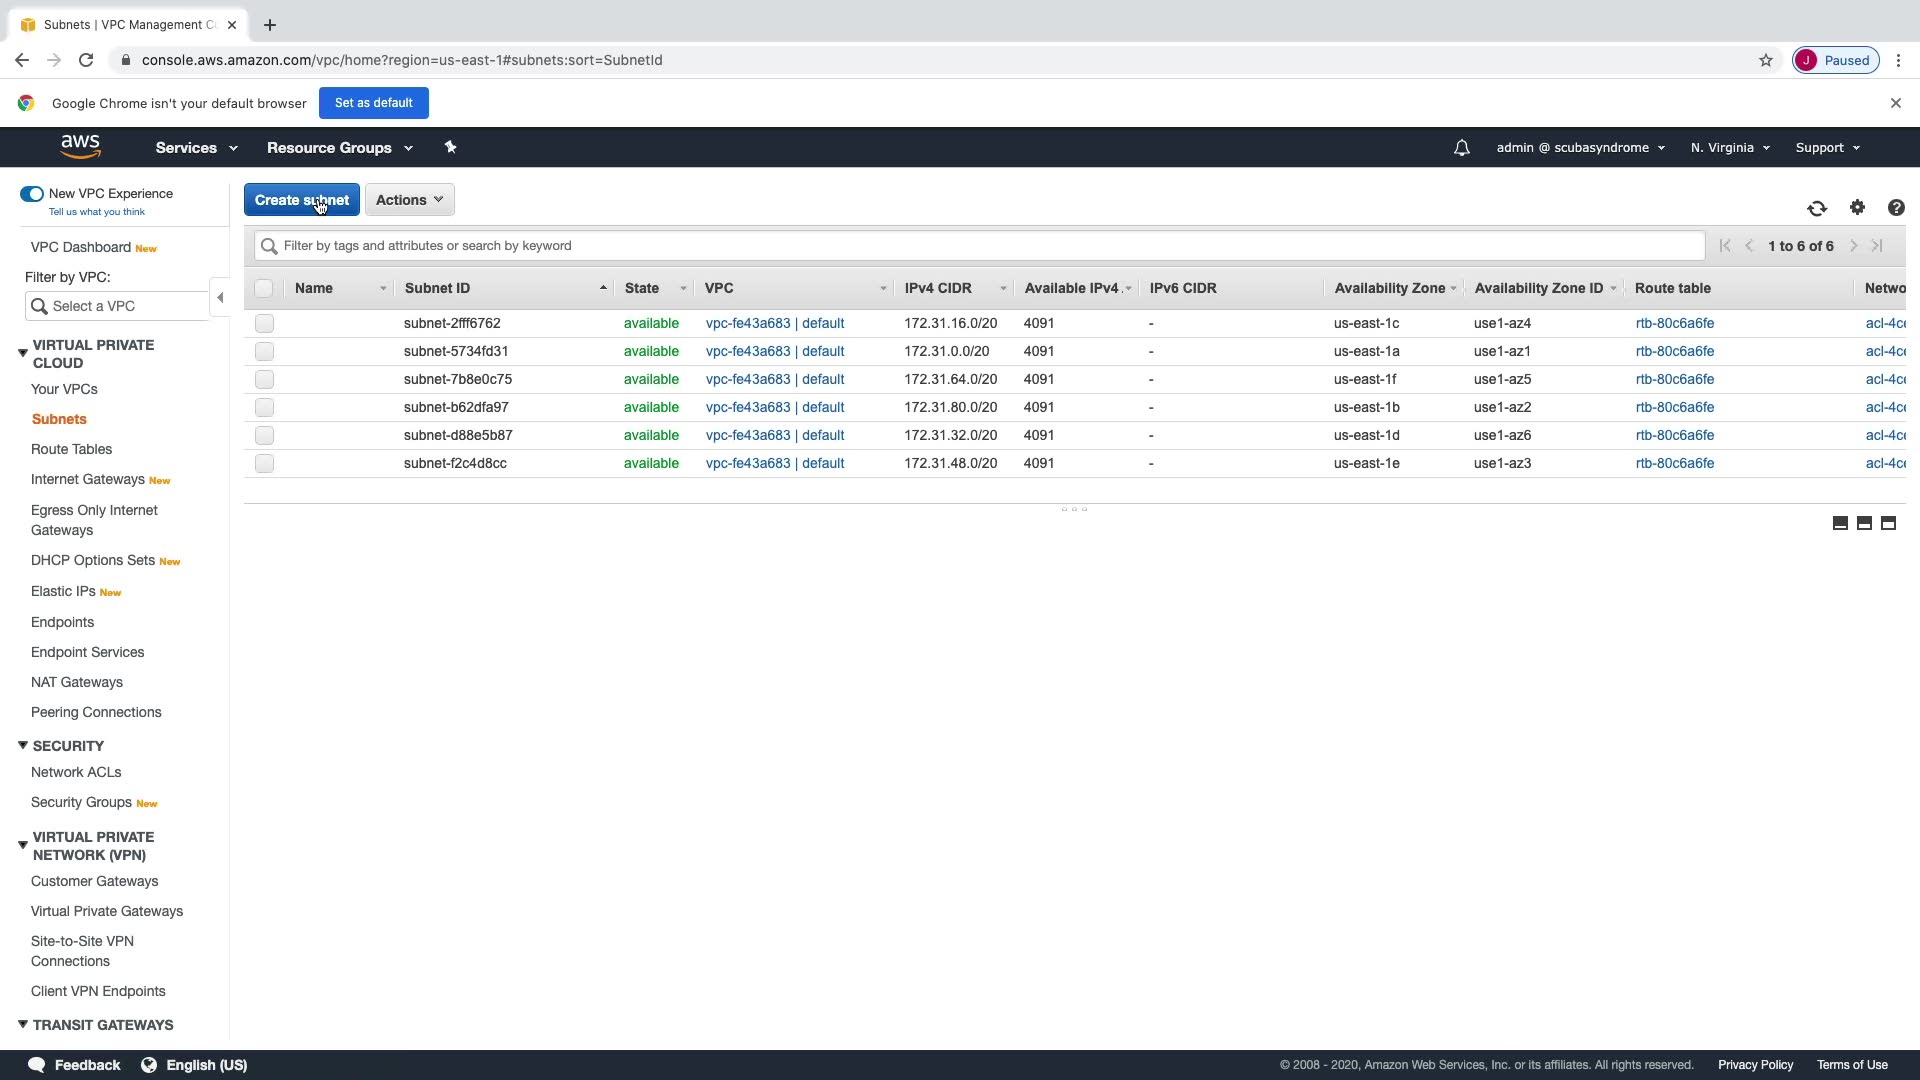The height and width of the screenshot is (1080, 1920).
Task: Expand the N. Virginia region selector
Action: 1730,148
